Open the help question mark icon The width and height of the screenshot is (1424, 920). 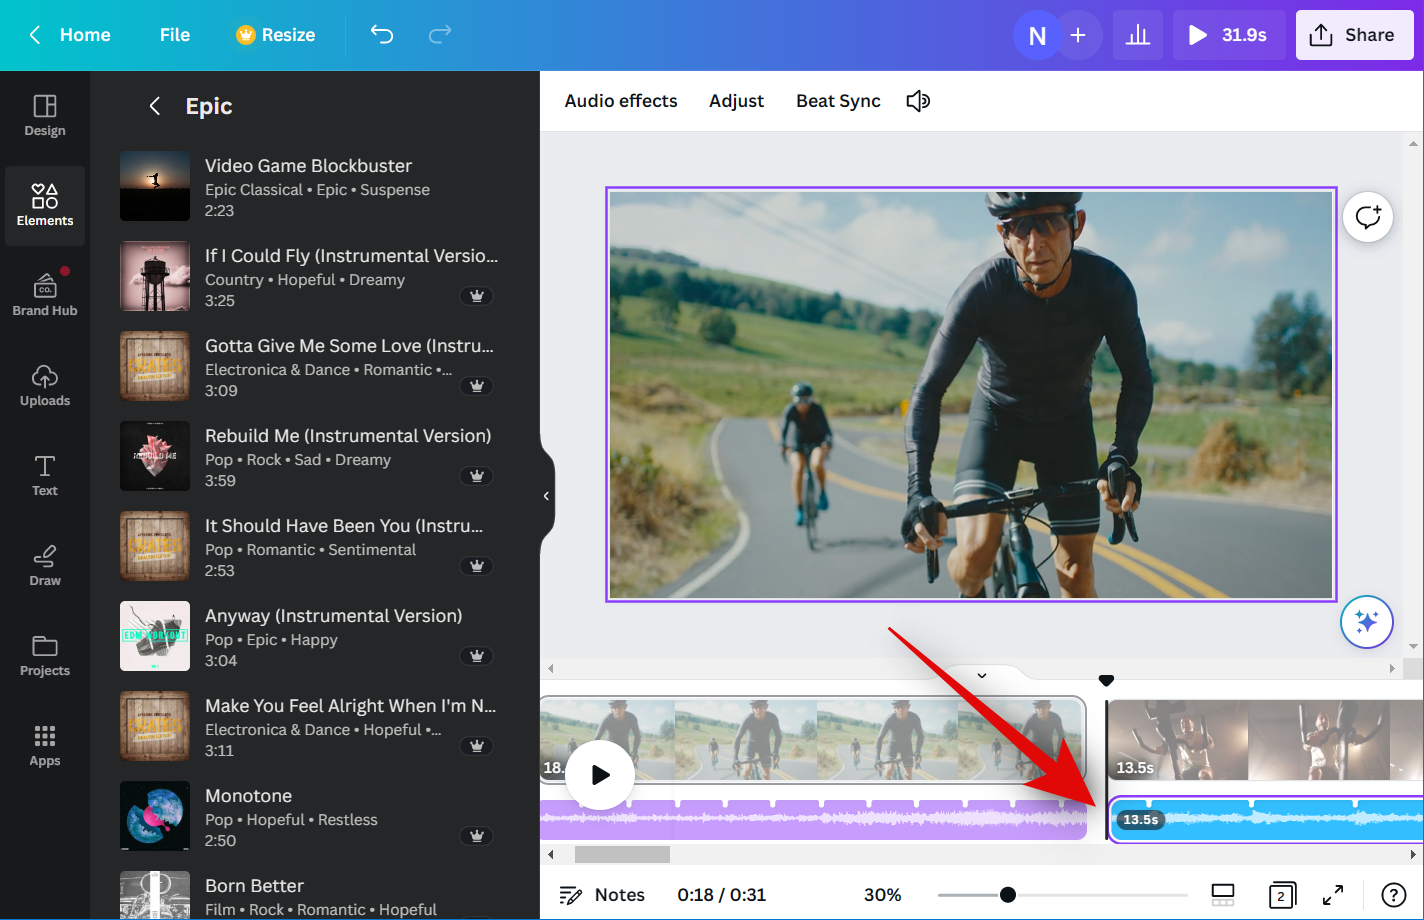(1393, 895)
